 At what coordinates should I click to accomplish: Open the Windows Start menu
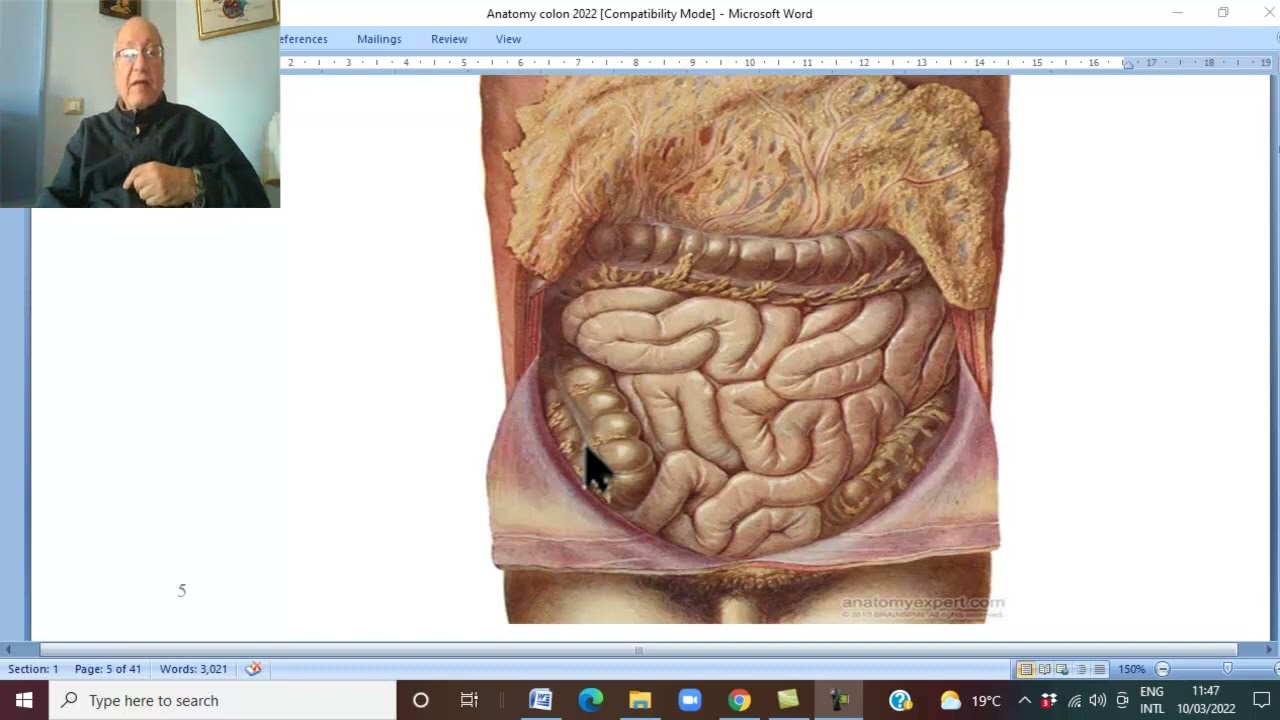24,700
